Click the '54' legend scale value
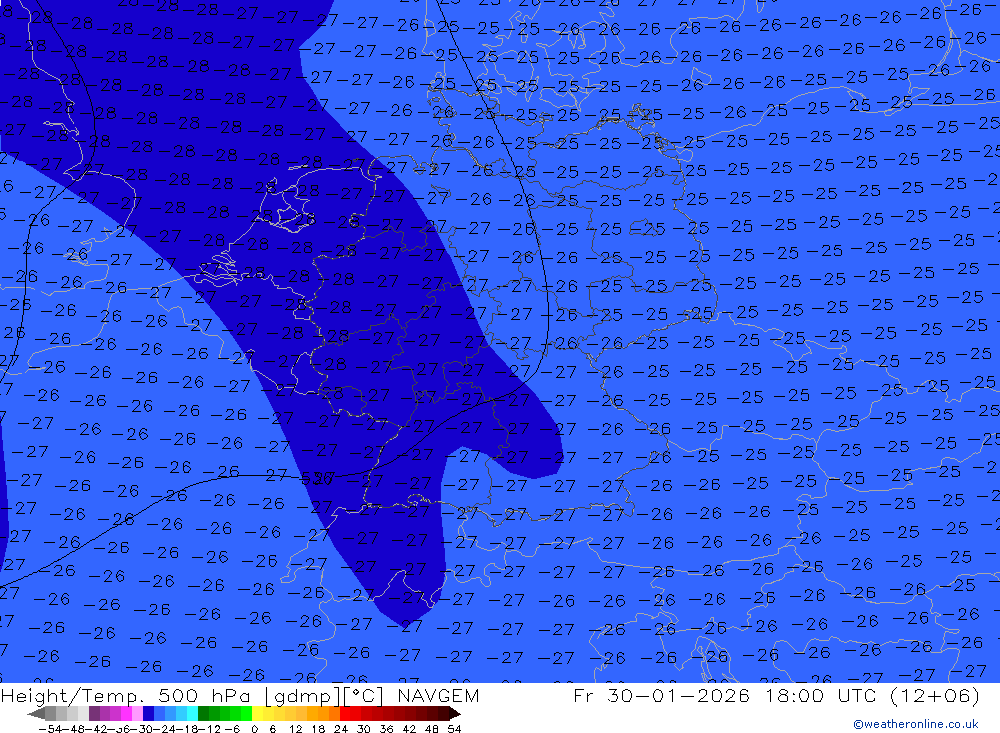Viewport: 1000px width, 733px height. point(454,729)
